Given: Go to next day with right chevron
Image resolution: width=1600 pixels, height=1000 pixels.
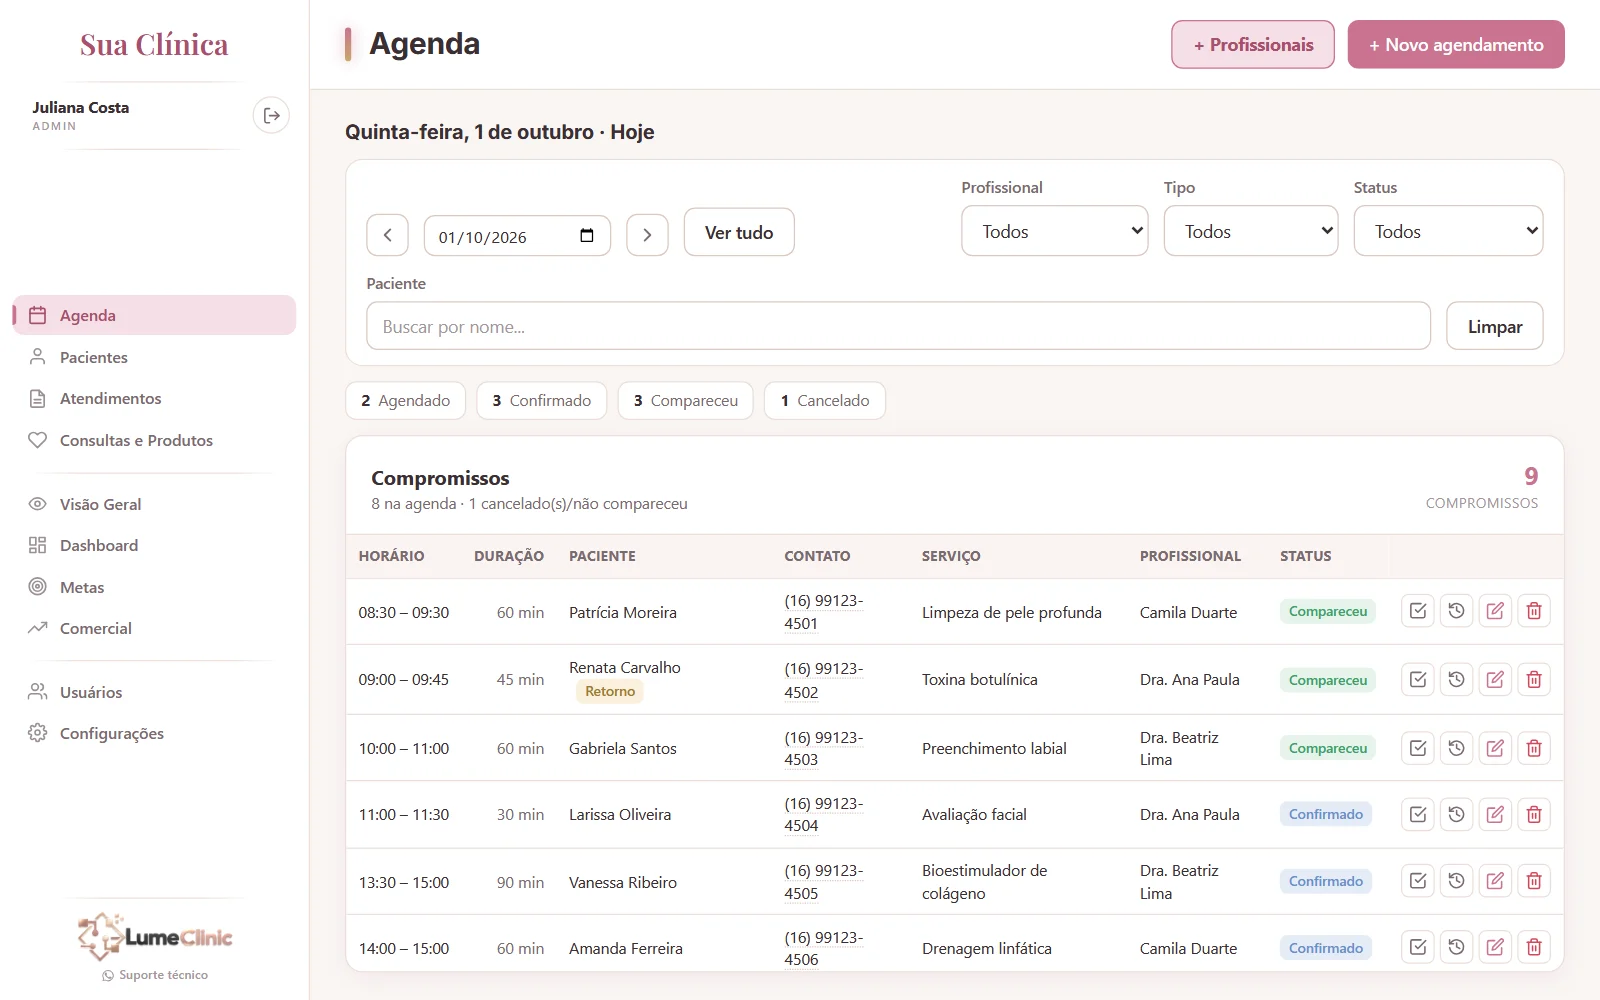Looking at the screenshot, I should coord(647,236).
